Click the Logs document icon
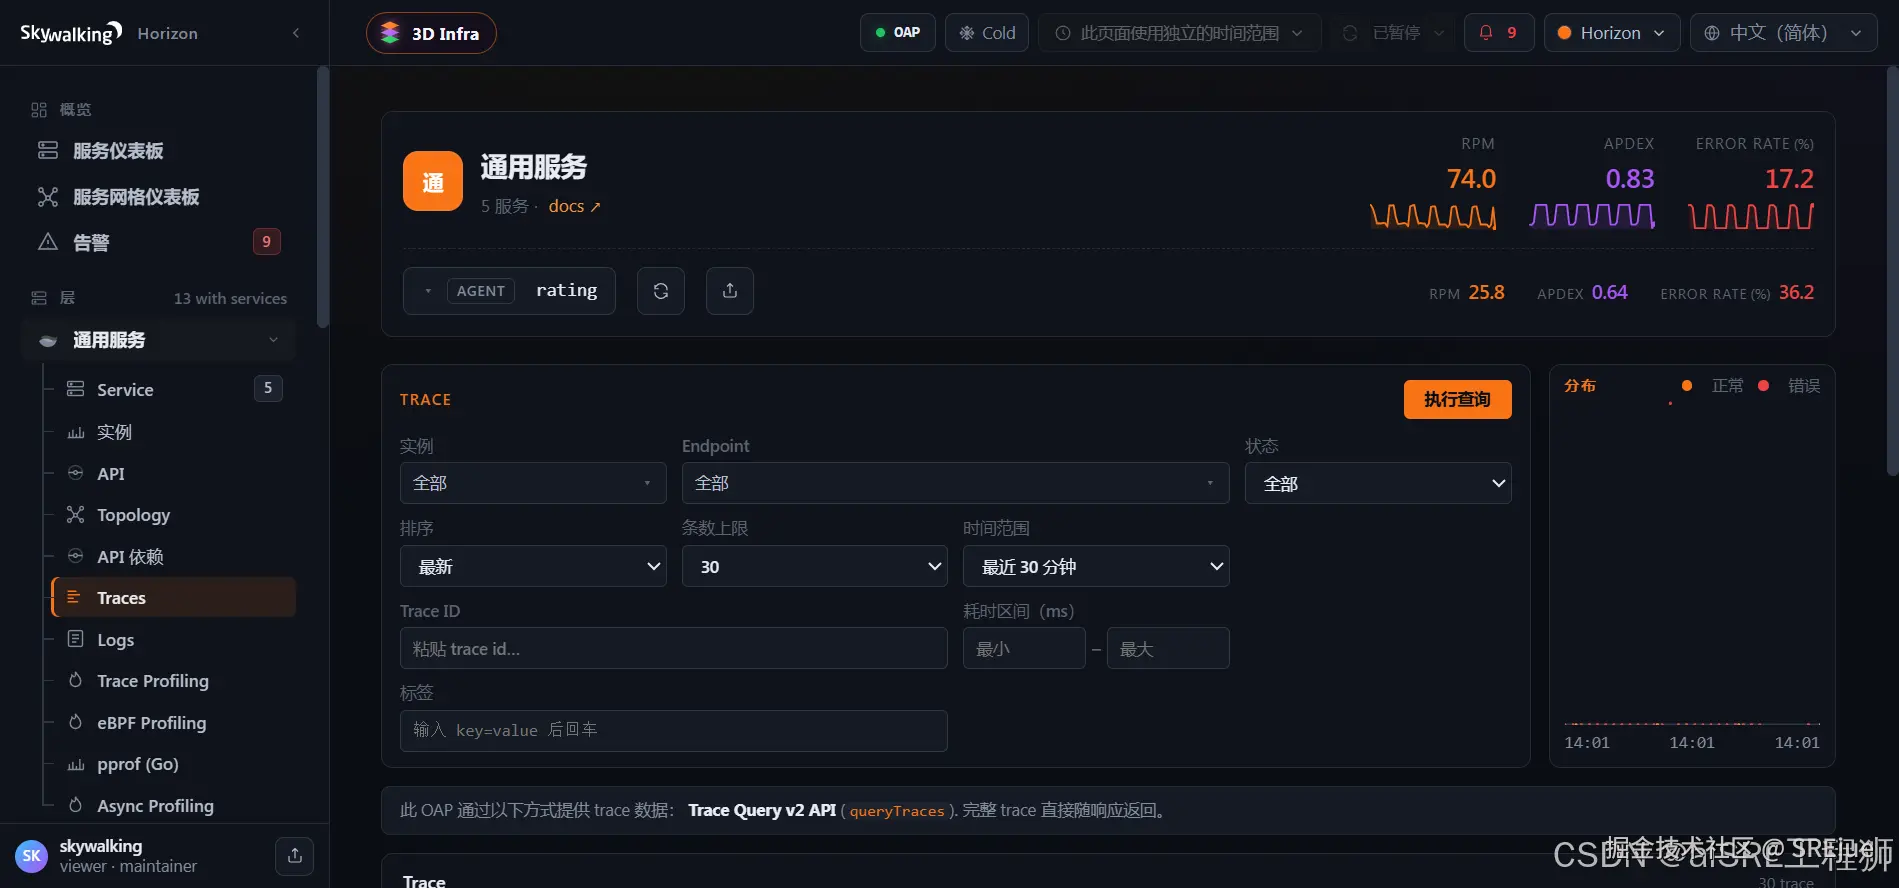The height and width of the screenshot is (888, 1899). [75, 639]
